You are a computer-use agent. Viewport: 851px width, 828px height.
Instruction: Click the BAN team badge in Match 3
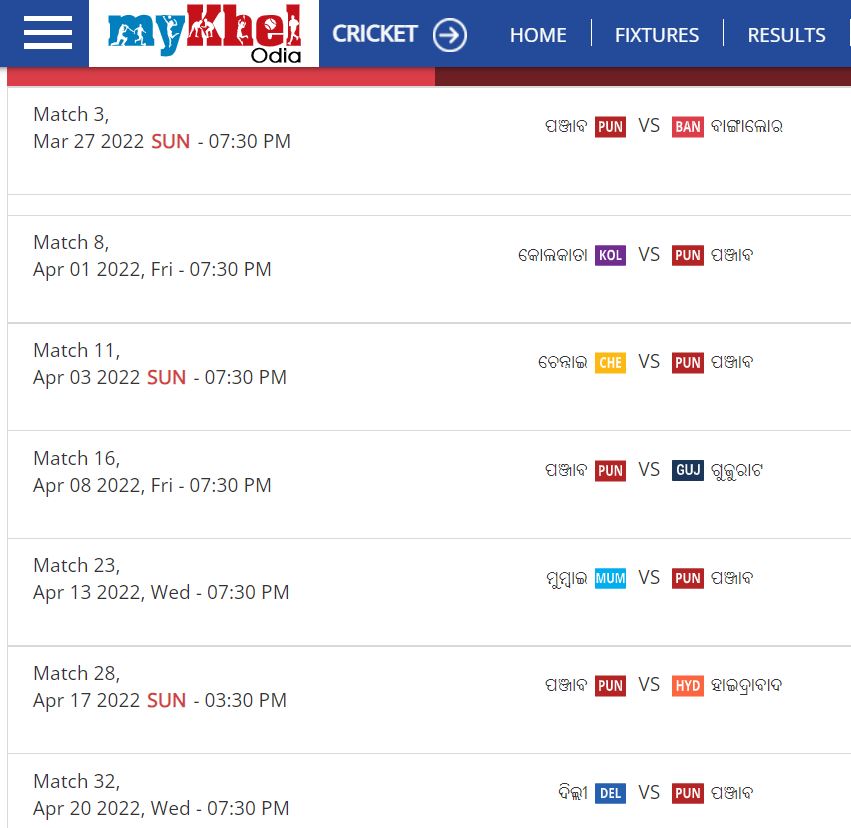click(x=688, y=127)
